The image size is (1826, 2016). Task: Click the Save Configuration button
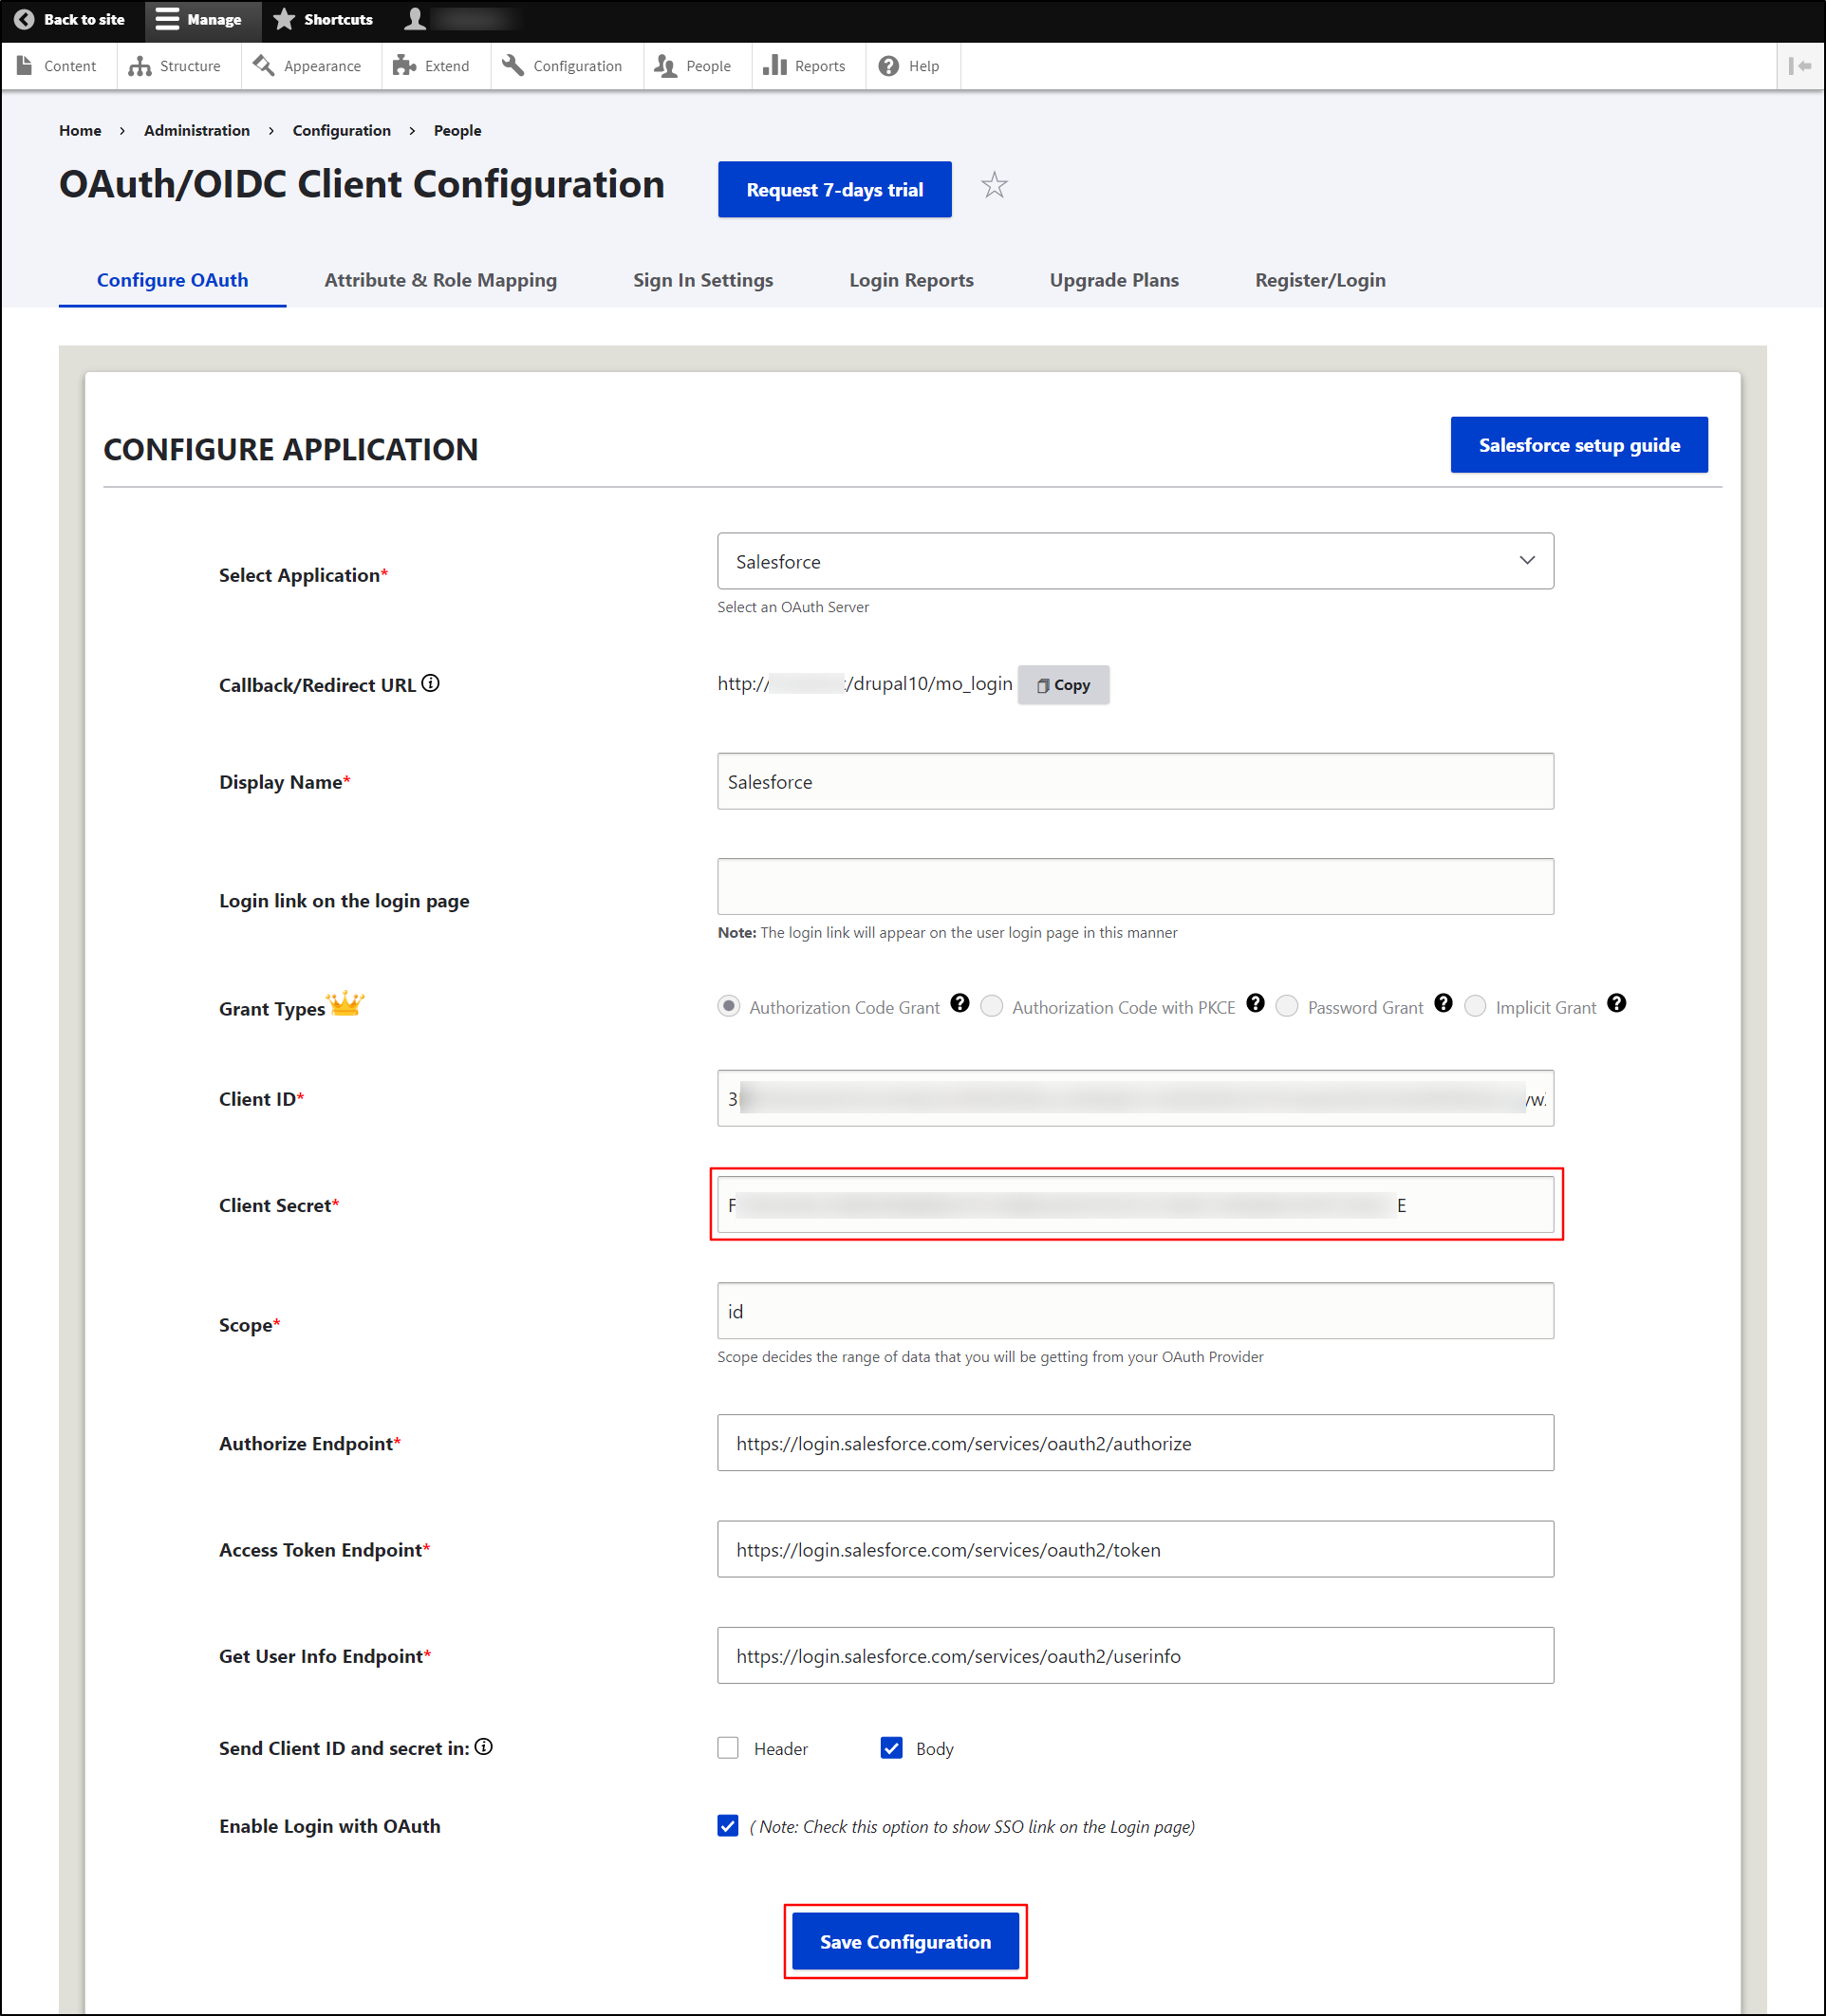(904, 1941)
